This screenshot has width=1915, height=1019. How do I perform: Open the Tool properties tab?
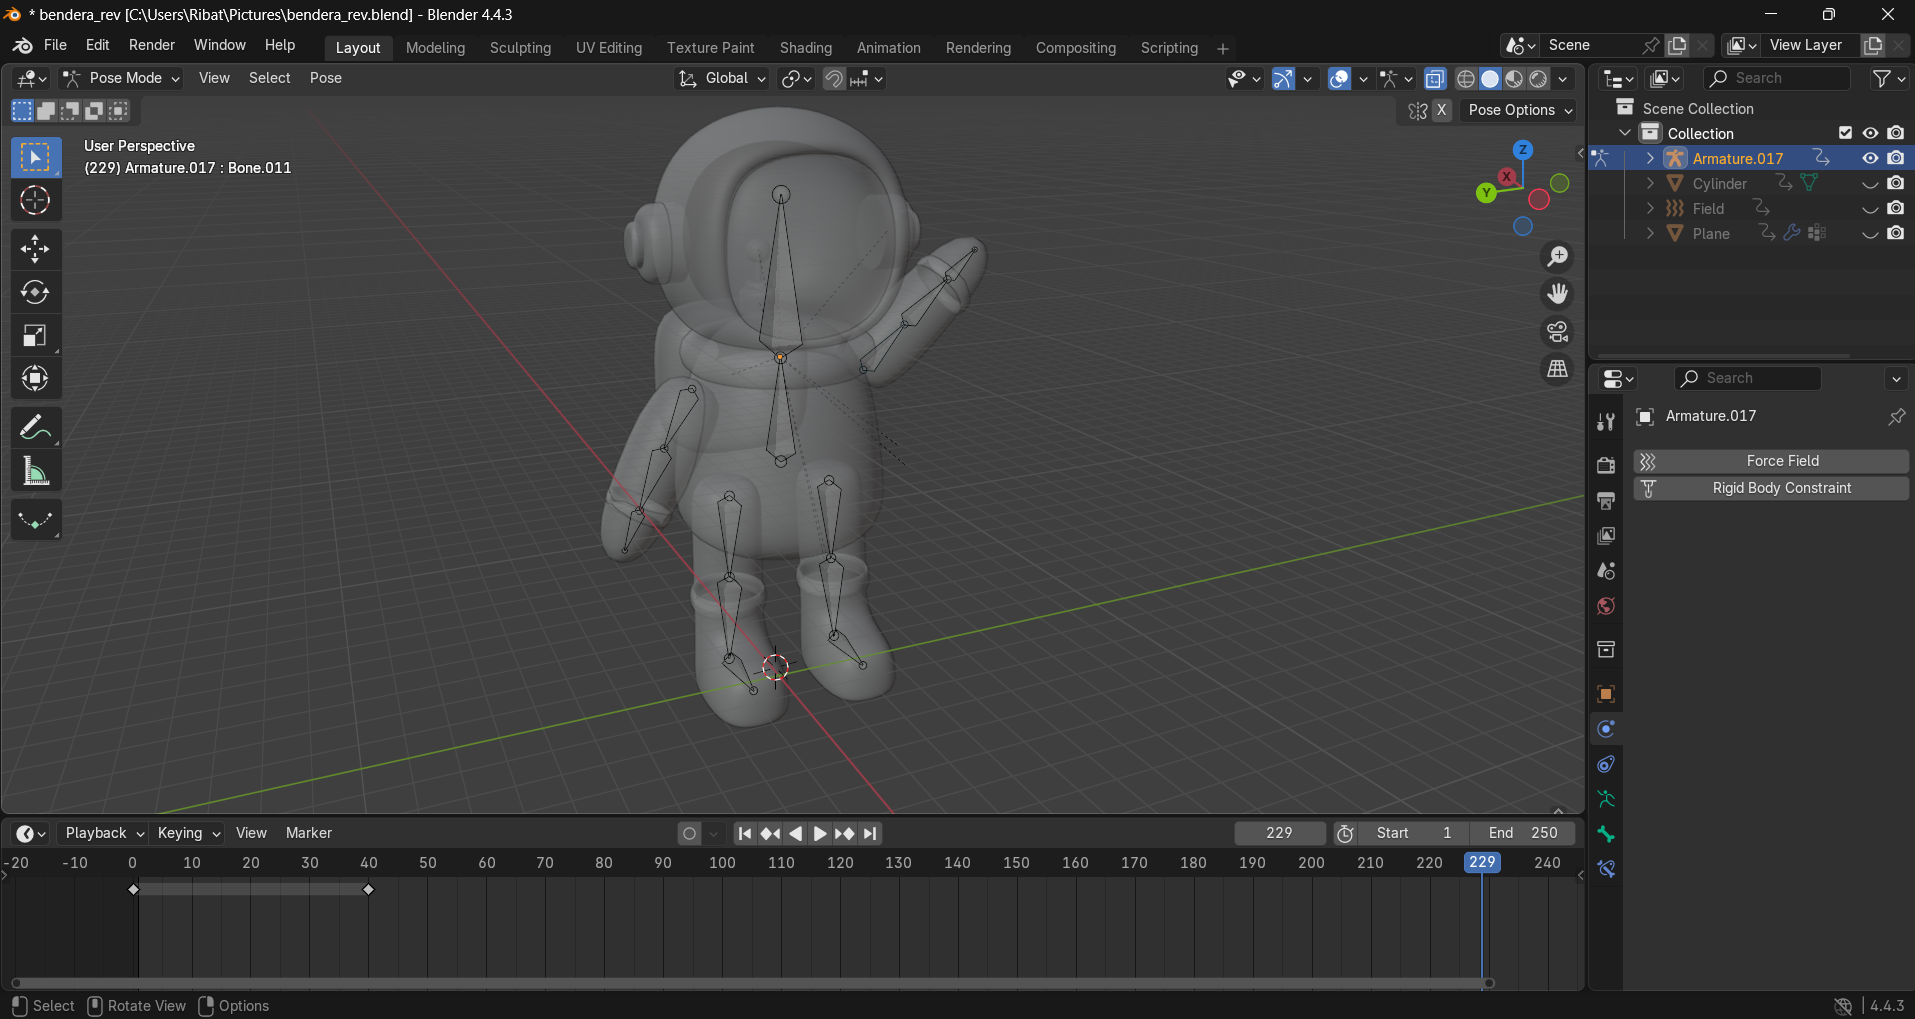[1606, 422]
